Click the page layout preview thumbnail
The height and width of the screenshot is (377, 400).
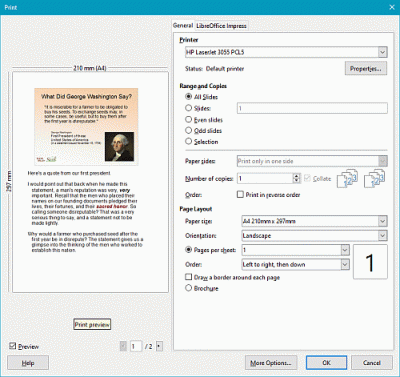370,262
